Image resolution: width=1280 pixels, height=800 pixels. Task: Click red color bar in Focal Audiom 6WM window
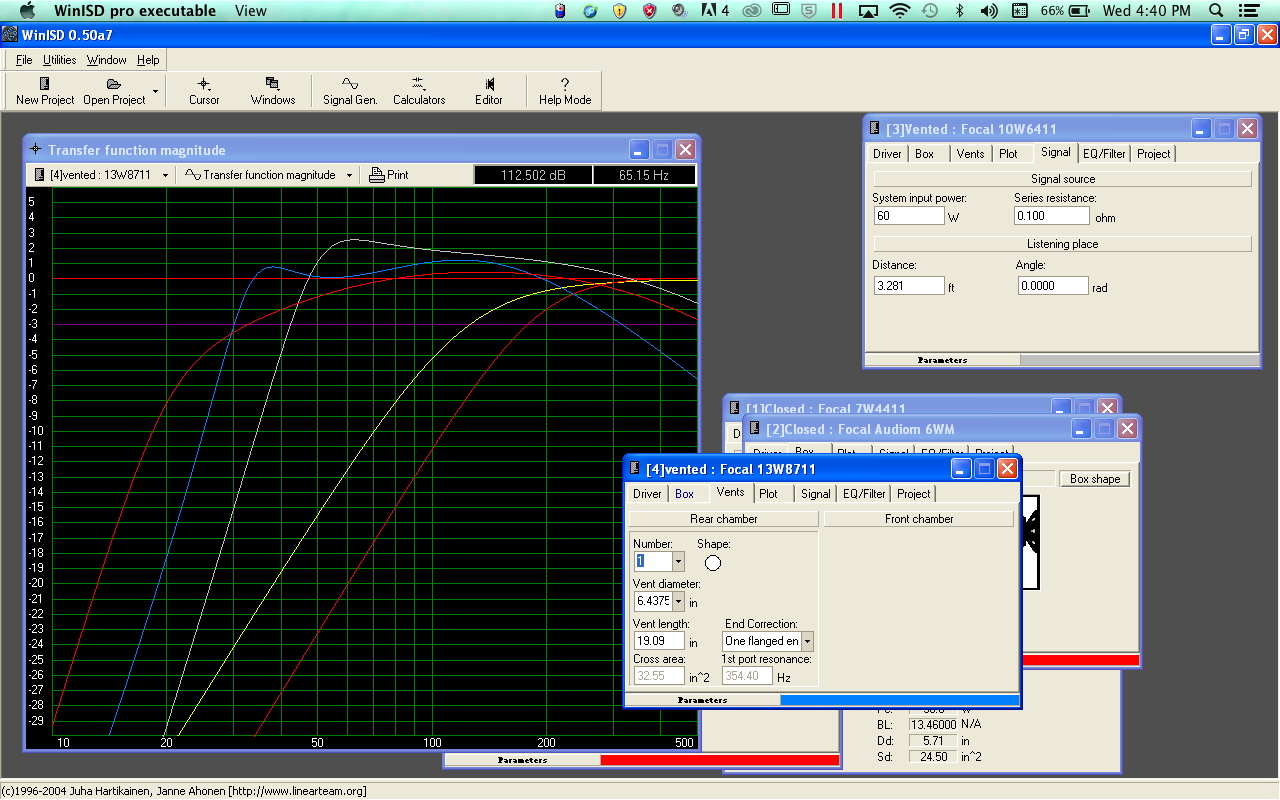tap(1080, 660)
